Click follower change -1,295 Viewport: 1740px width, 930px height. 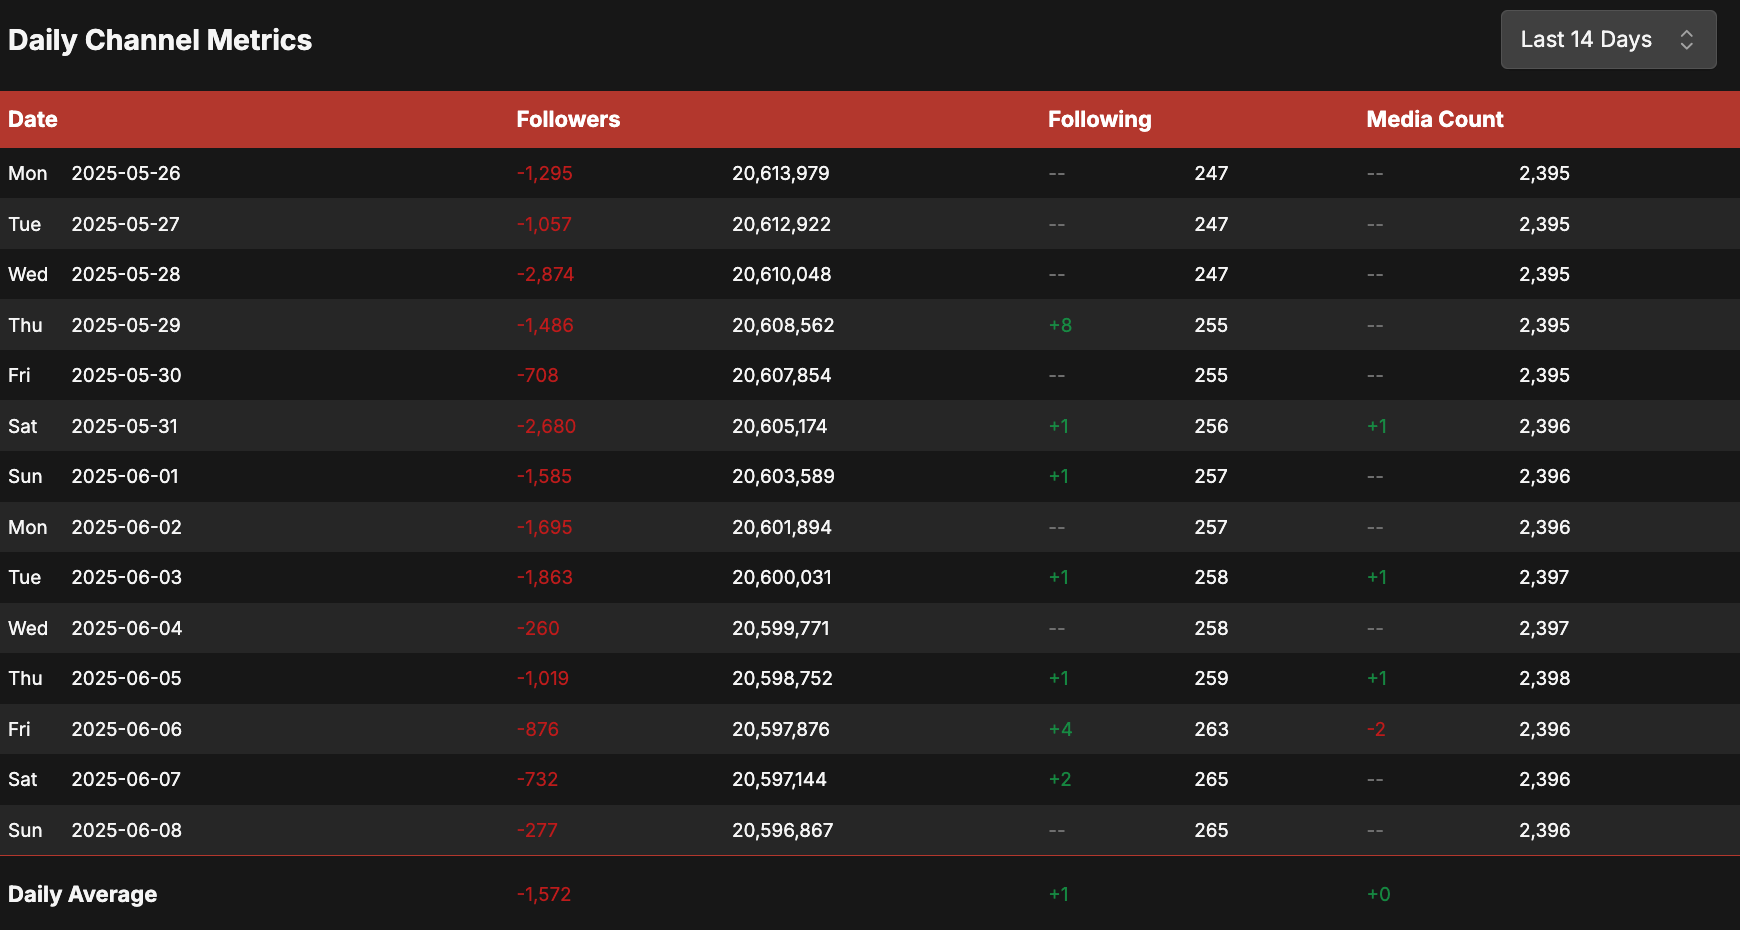coord(545,173)
